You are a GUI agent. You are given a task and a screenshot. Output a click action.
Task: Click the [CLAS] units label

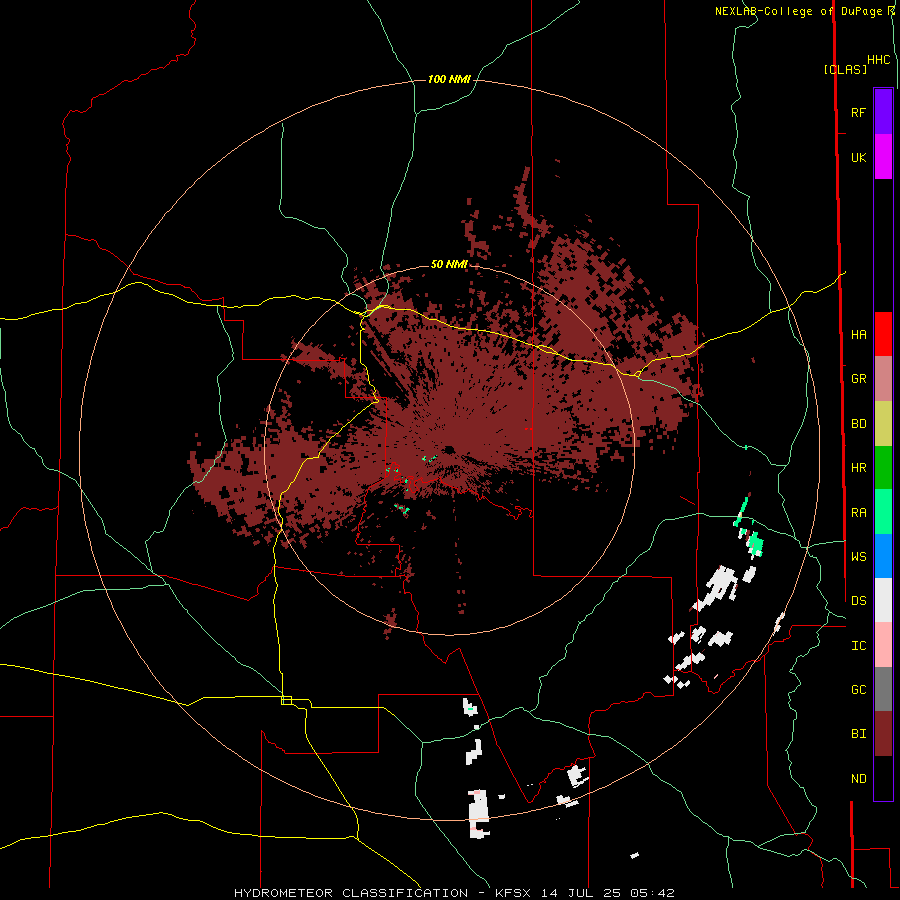(845, 69)
